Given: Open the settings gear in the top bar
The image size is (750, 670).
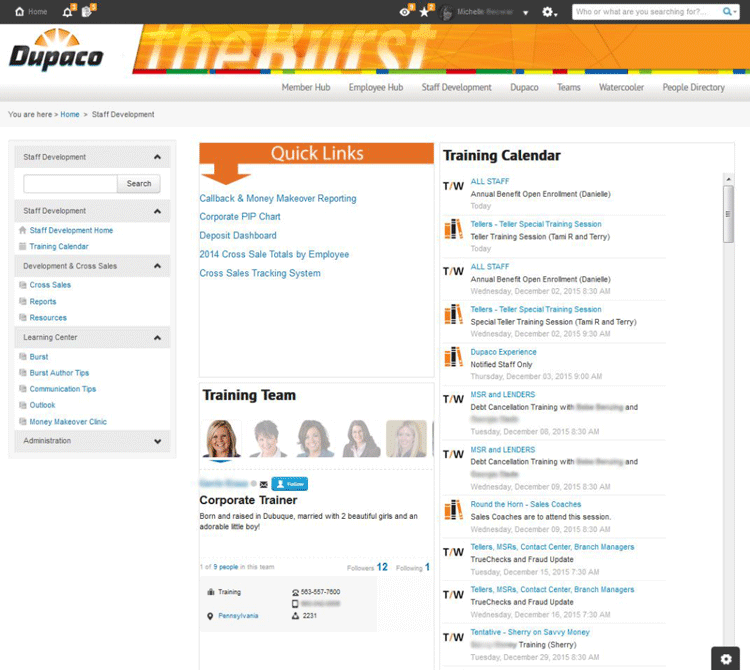Looking at the screenshot, I should click(548, 12).
